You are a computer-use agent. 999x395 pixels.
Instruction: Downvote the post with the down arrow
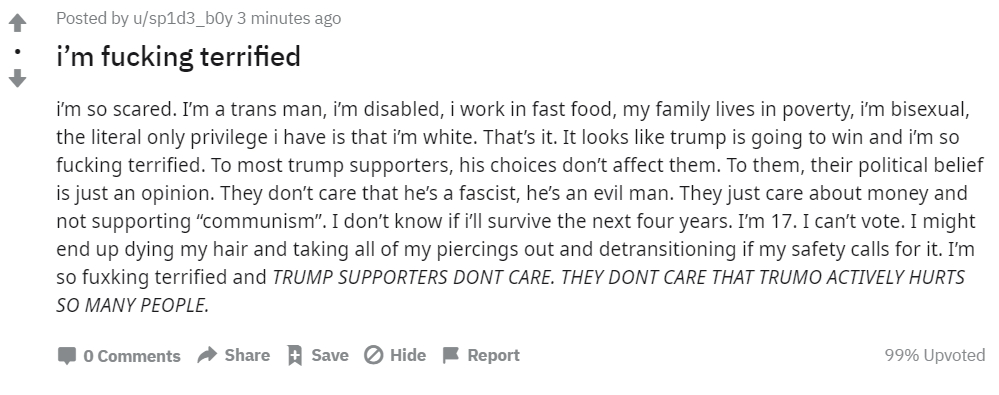17,78
